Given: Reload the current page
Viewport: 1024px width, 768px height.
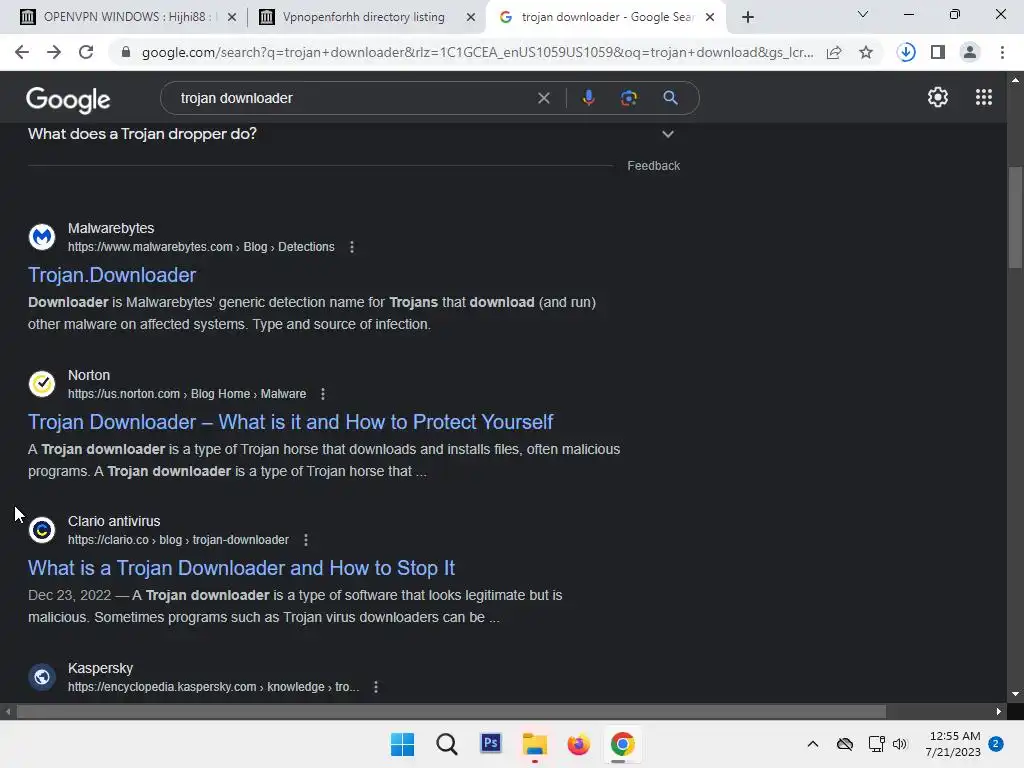Looking at the screenshot, I should (x=86, y=52).
